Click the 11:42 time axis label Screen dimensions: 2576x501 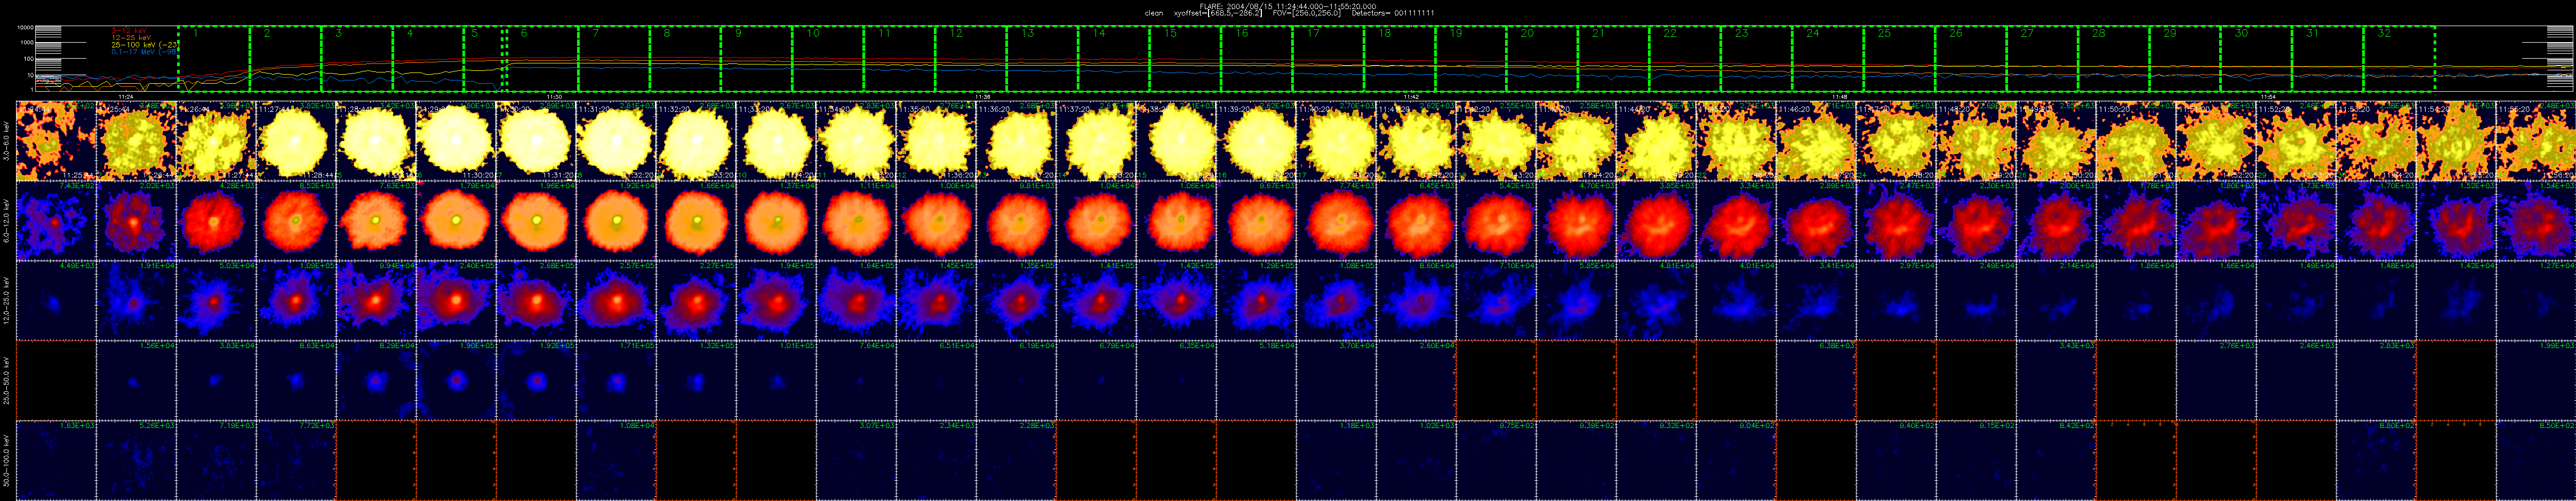[1411, 96]
